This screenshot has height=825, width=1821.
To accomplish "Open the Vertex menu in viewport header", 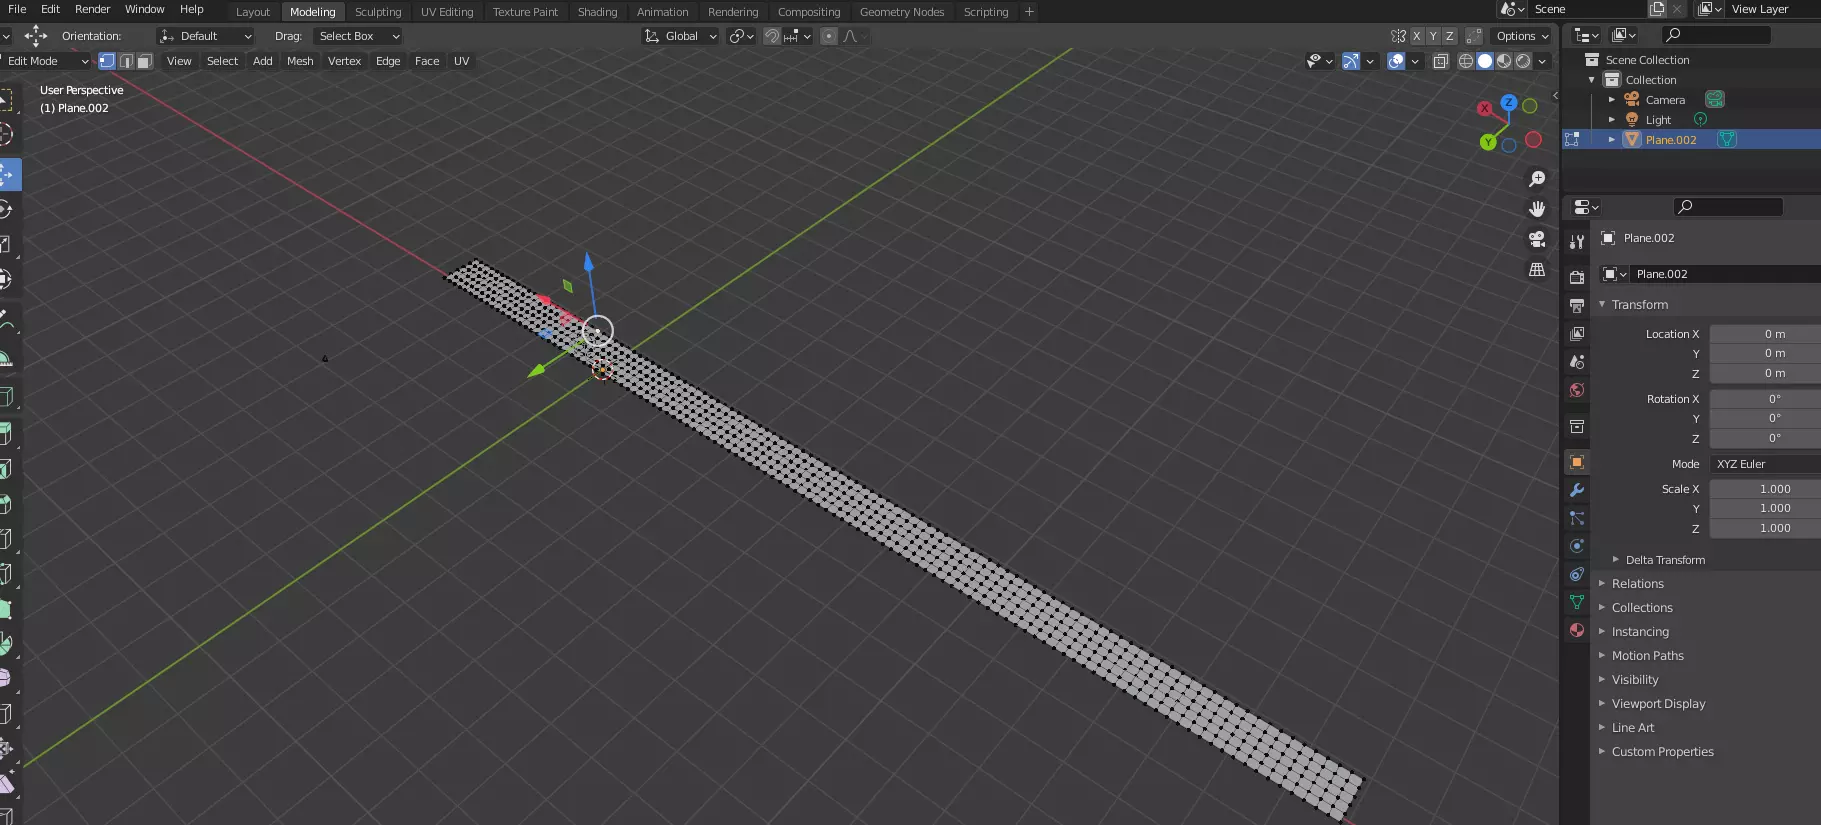I will click(x=344, y=61).
